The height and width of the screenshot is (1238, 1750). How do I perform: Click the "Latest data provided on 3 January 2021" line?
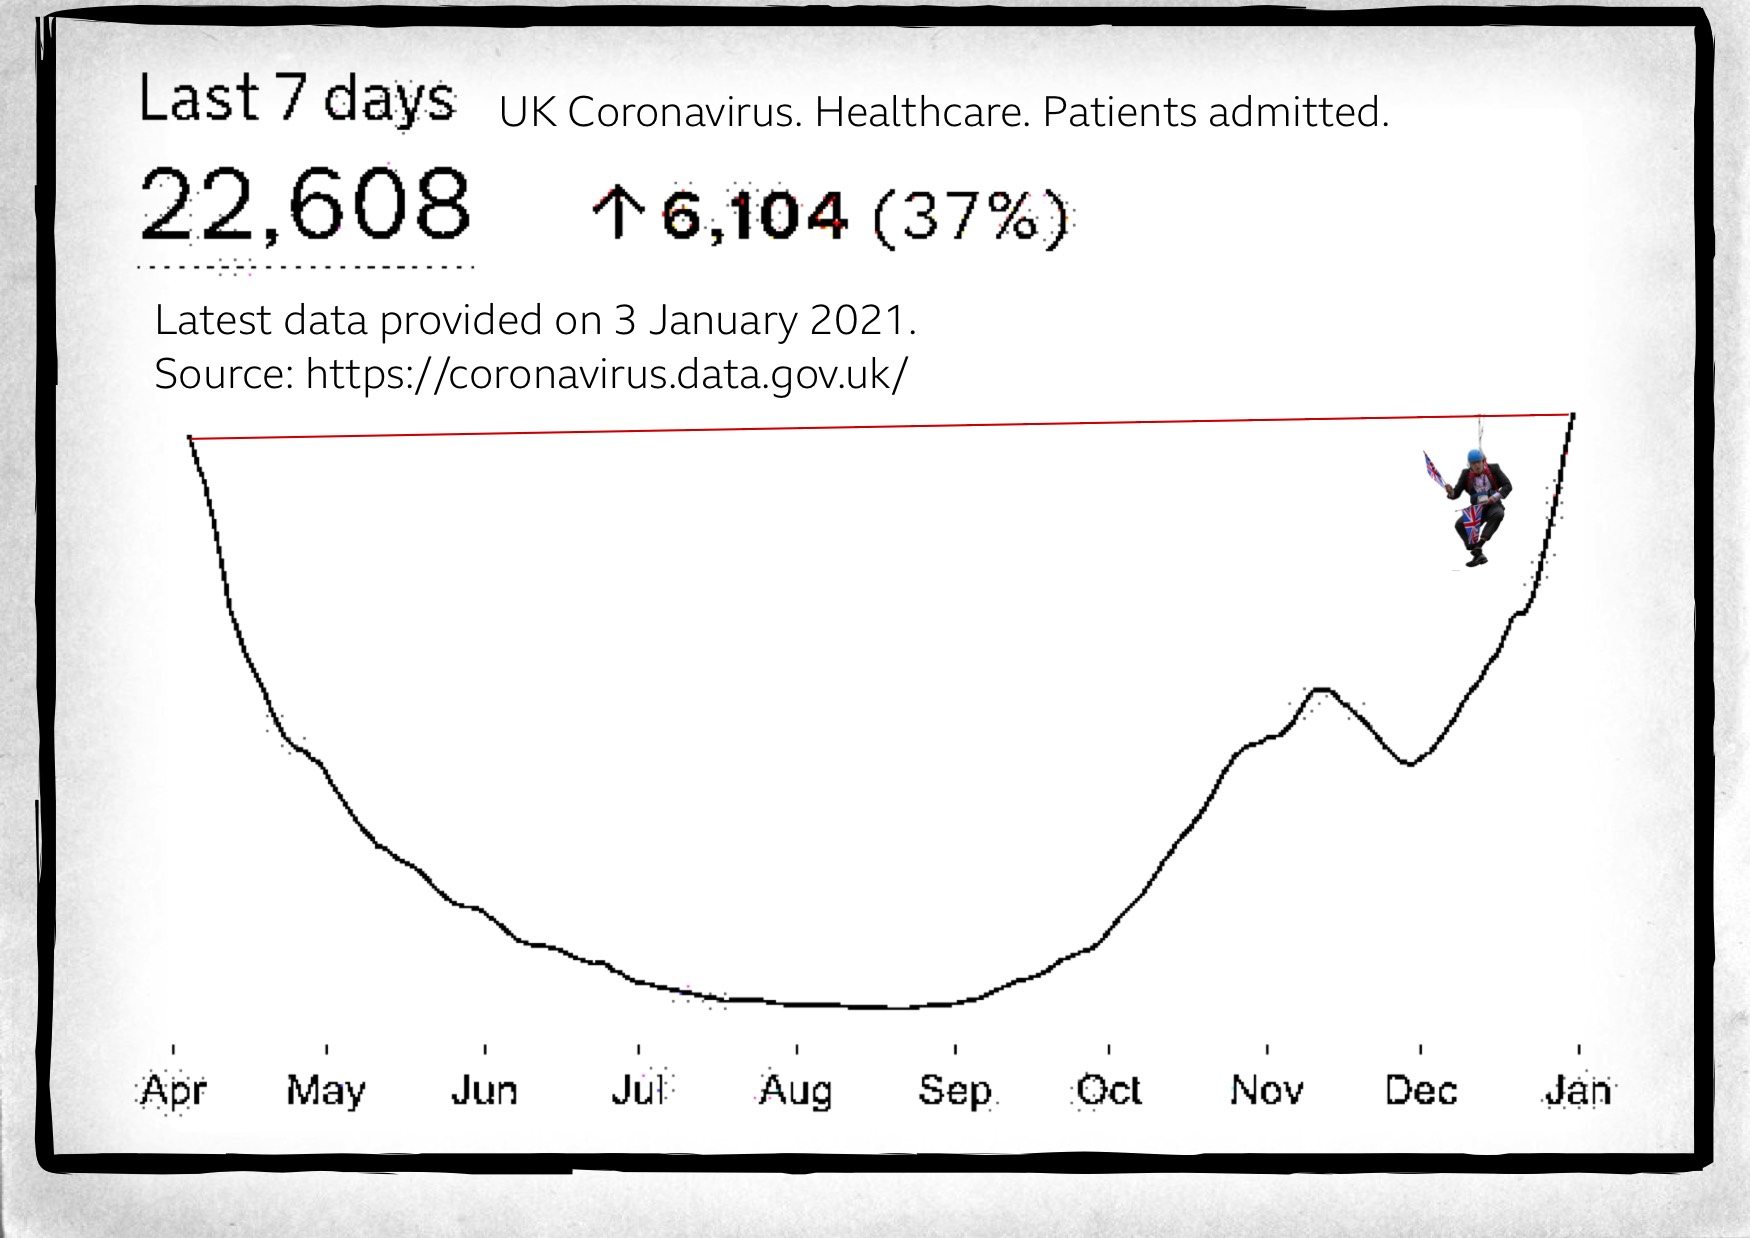tap(535, 320)
